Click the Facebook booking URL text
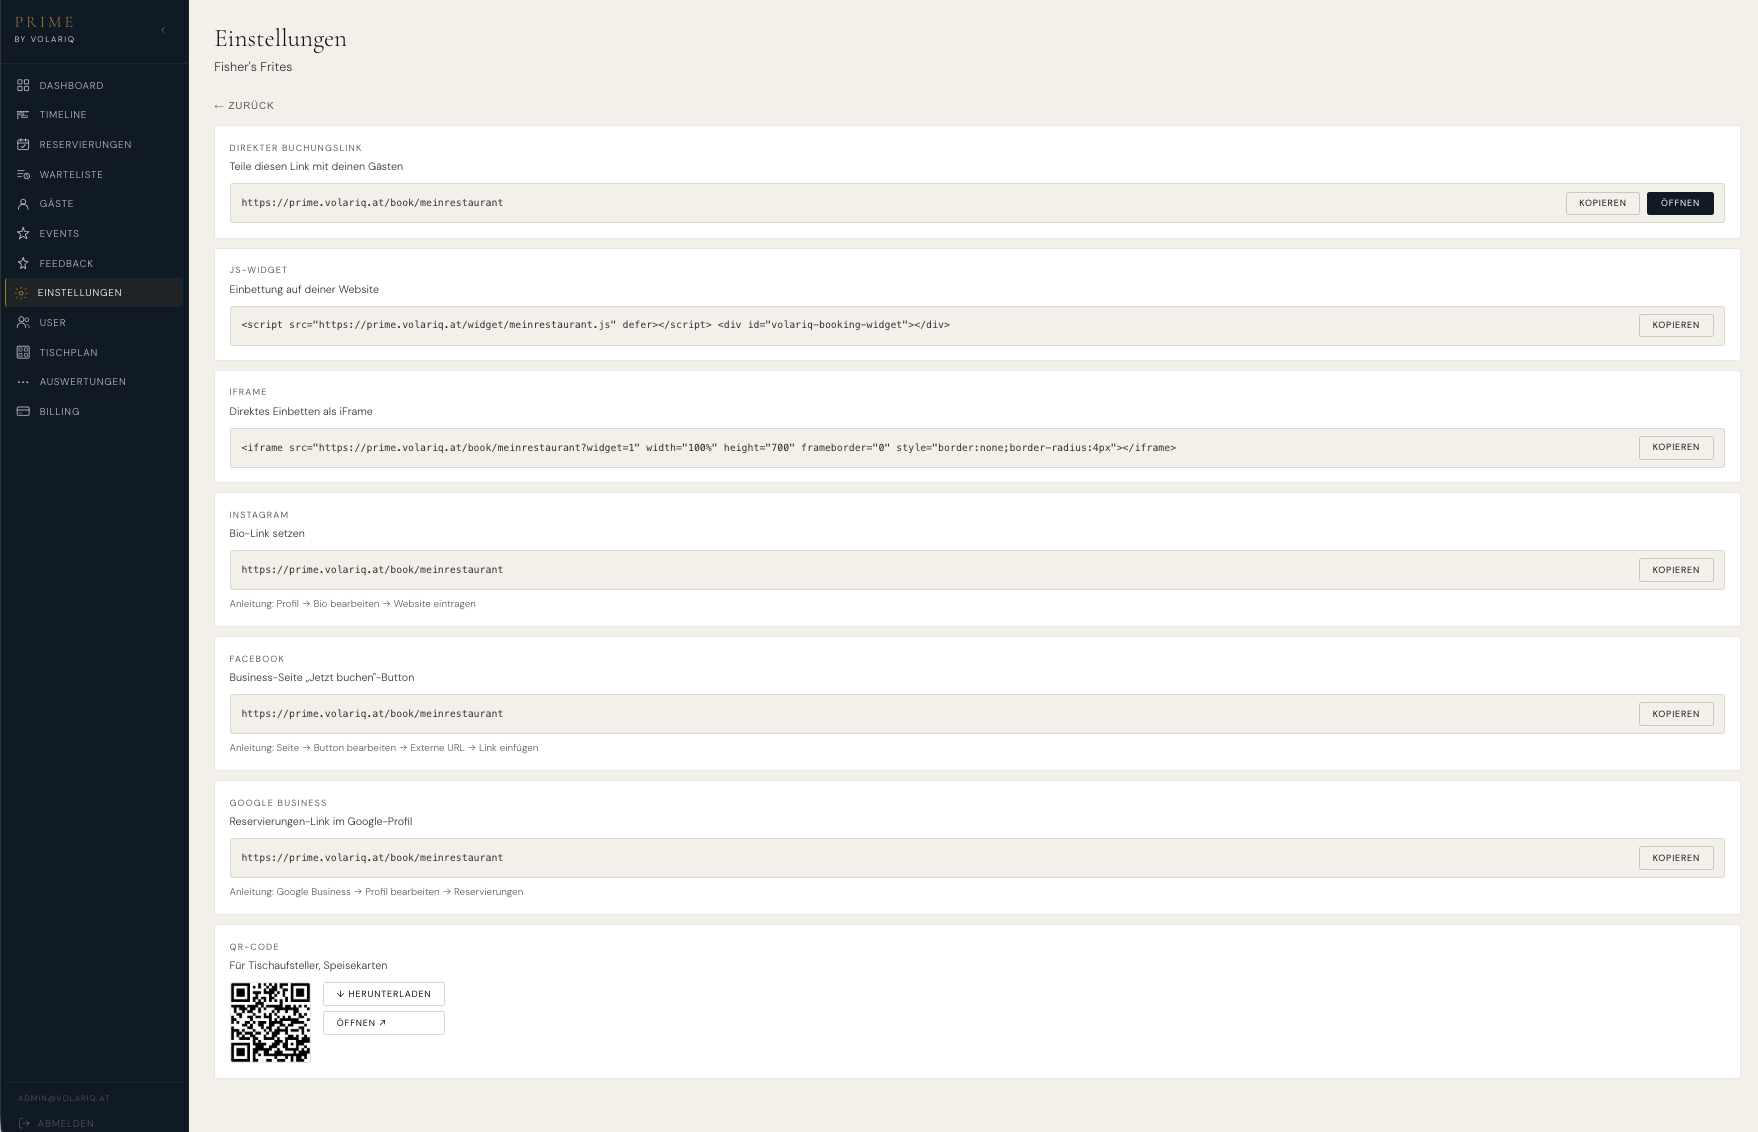This screenshot has width=1758, height=1132. click(x=372, y=714)
